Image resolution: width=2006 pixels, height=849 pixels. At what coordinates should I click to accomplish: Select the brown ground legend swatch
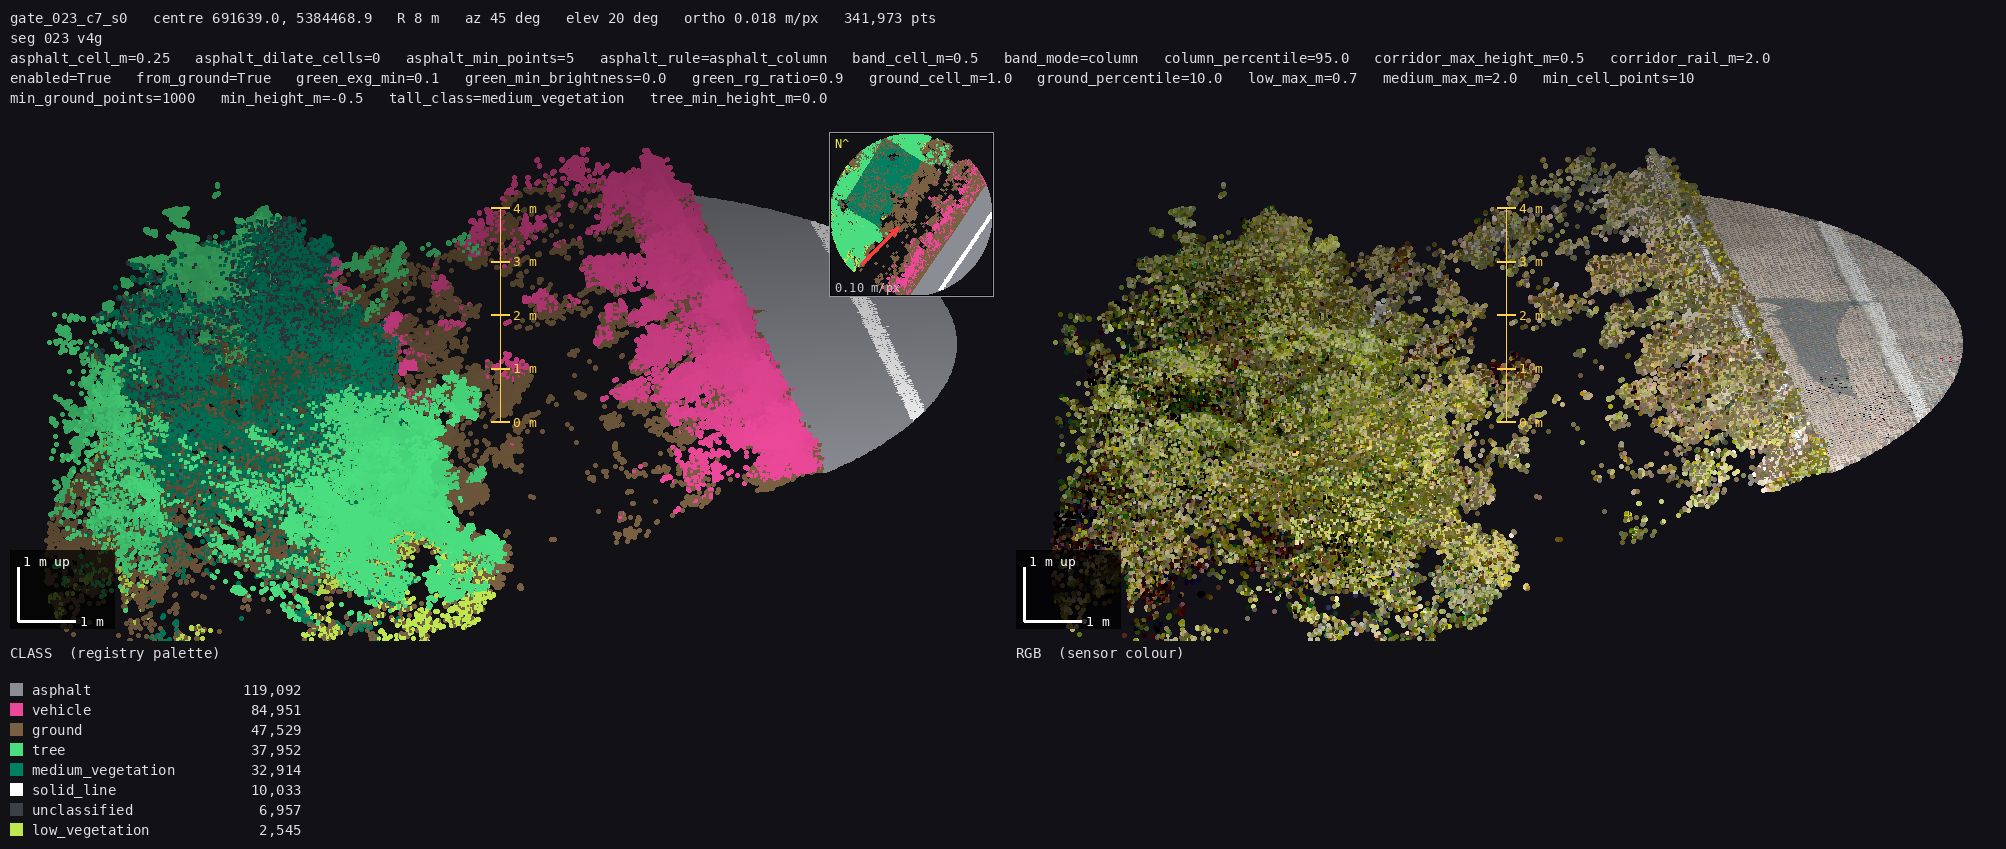(x=16, y=730)
